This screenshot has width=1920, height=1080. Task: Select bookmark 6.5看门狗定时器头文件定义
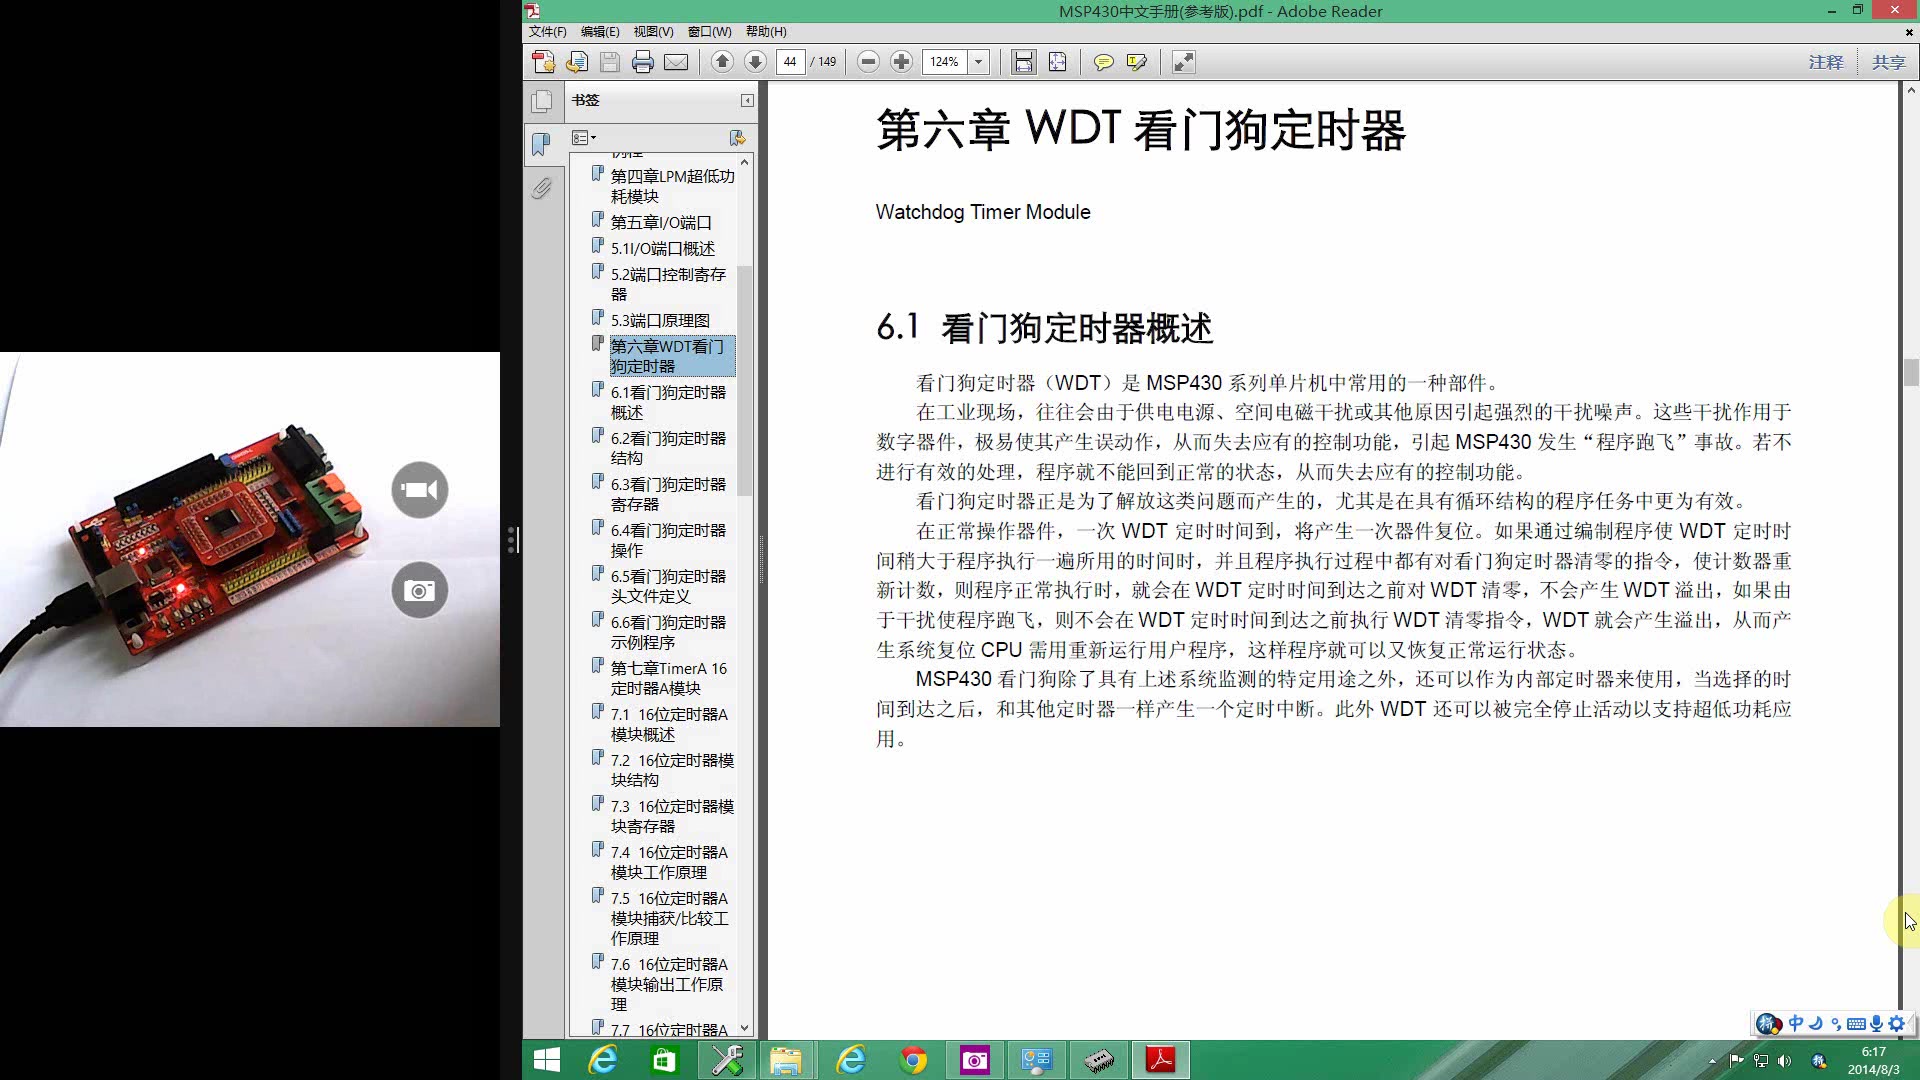point(668,586)
